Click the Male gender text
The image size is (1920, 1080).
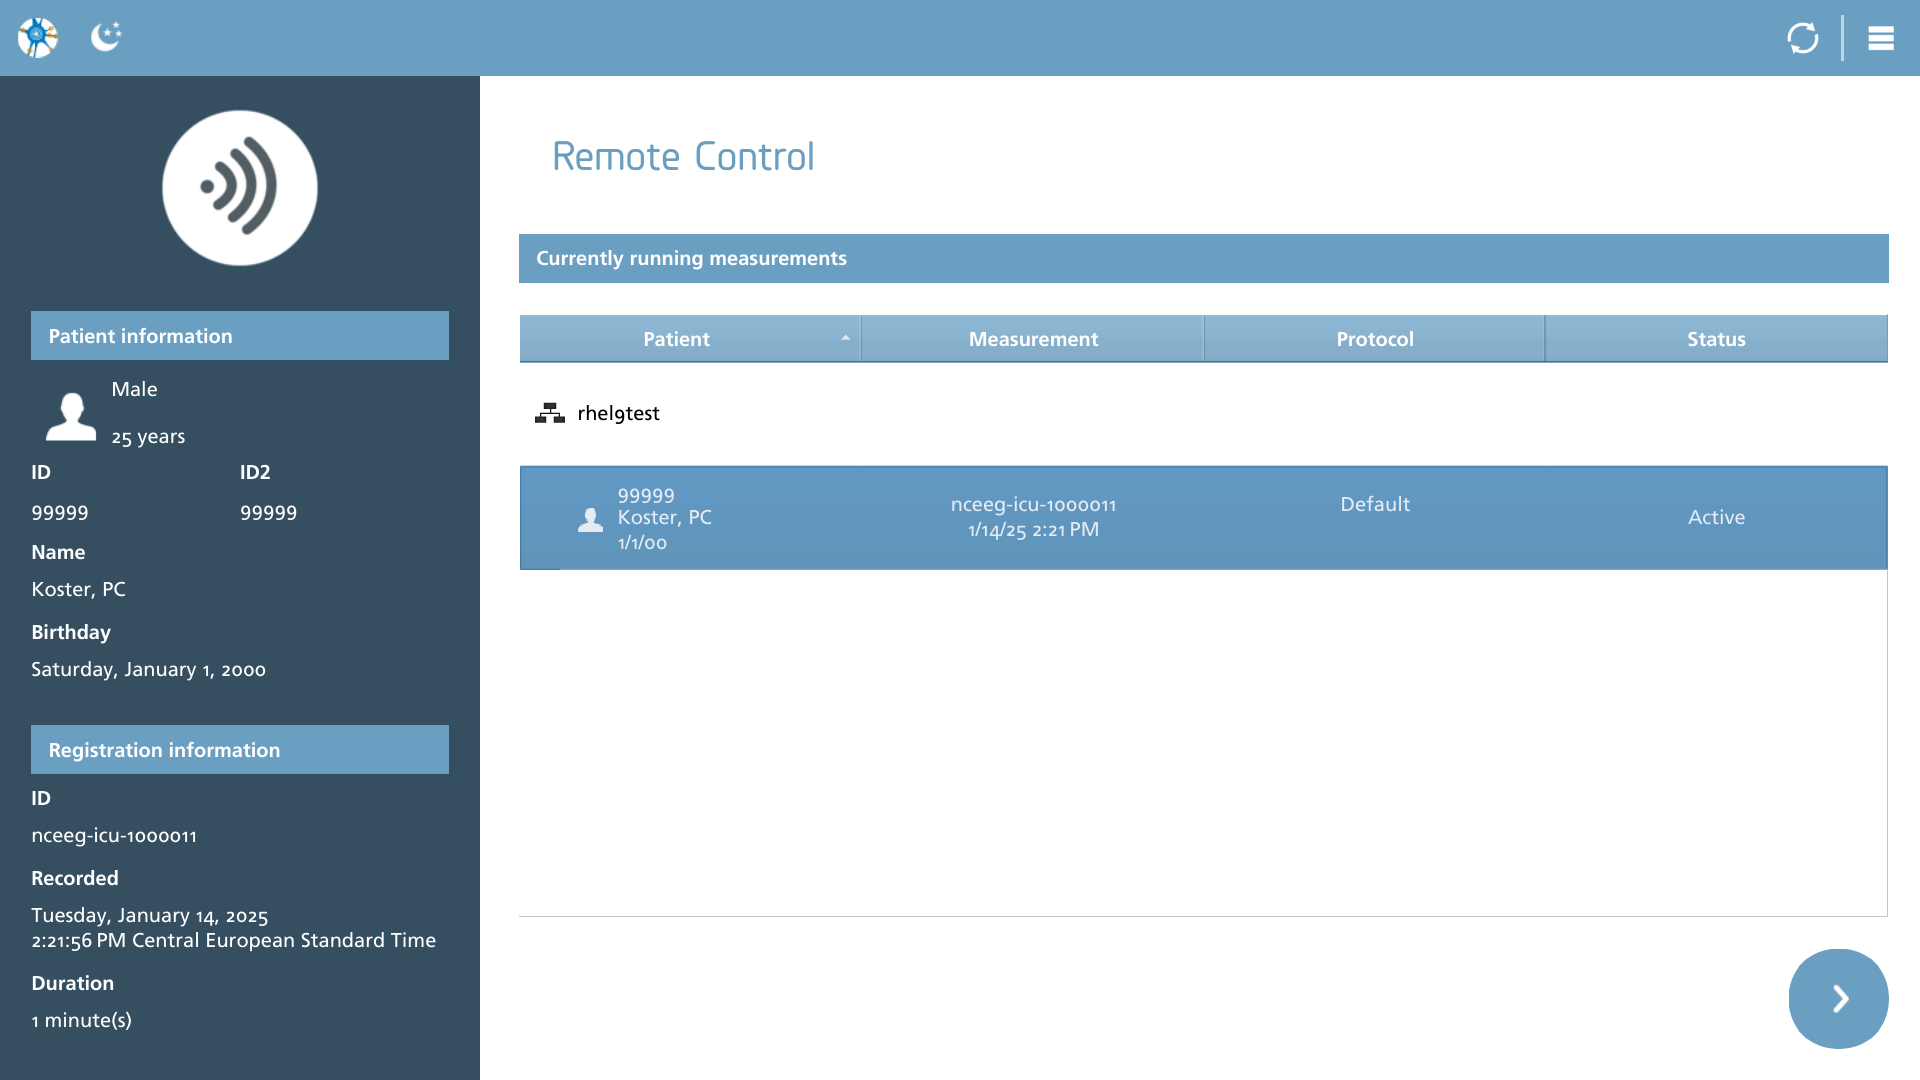[x=134, y=389]
